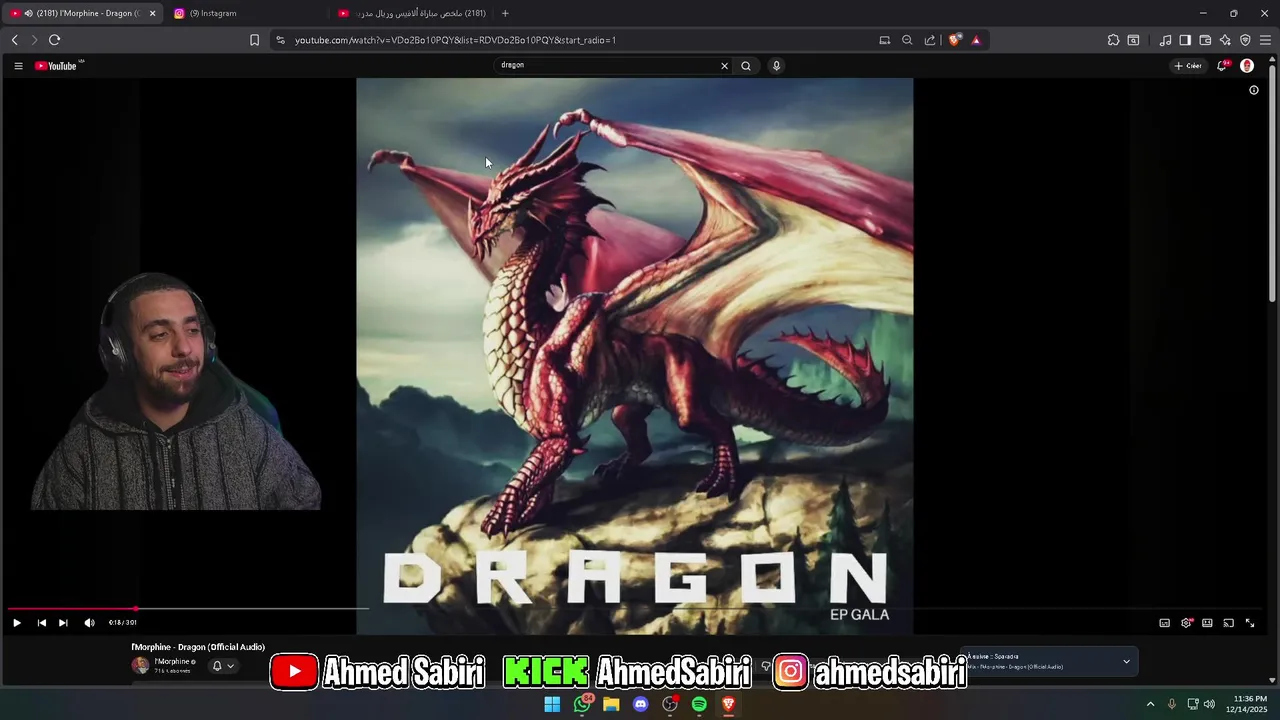Enter fullscreen video mode
Screen dimensions: 1280x720
1250,623
